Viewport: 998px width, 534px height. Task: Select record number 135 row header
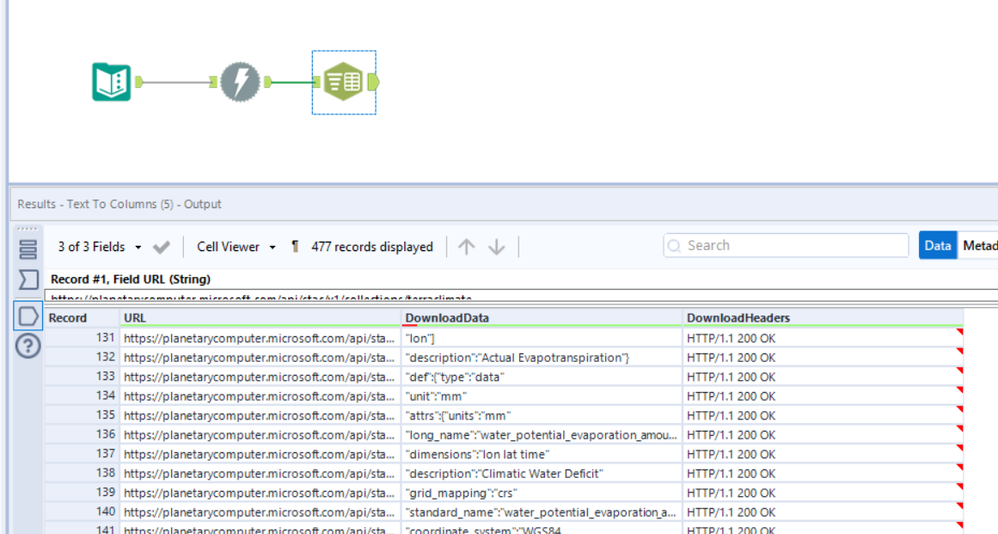point(82,416)
